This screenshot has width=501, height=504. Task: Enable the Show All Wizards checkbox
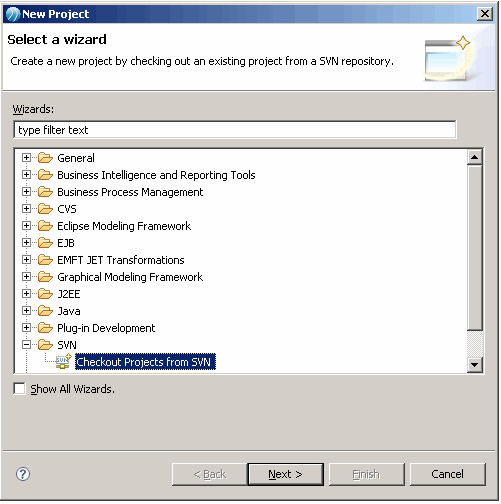point(19,389)
